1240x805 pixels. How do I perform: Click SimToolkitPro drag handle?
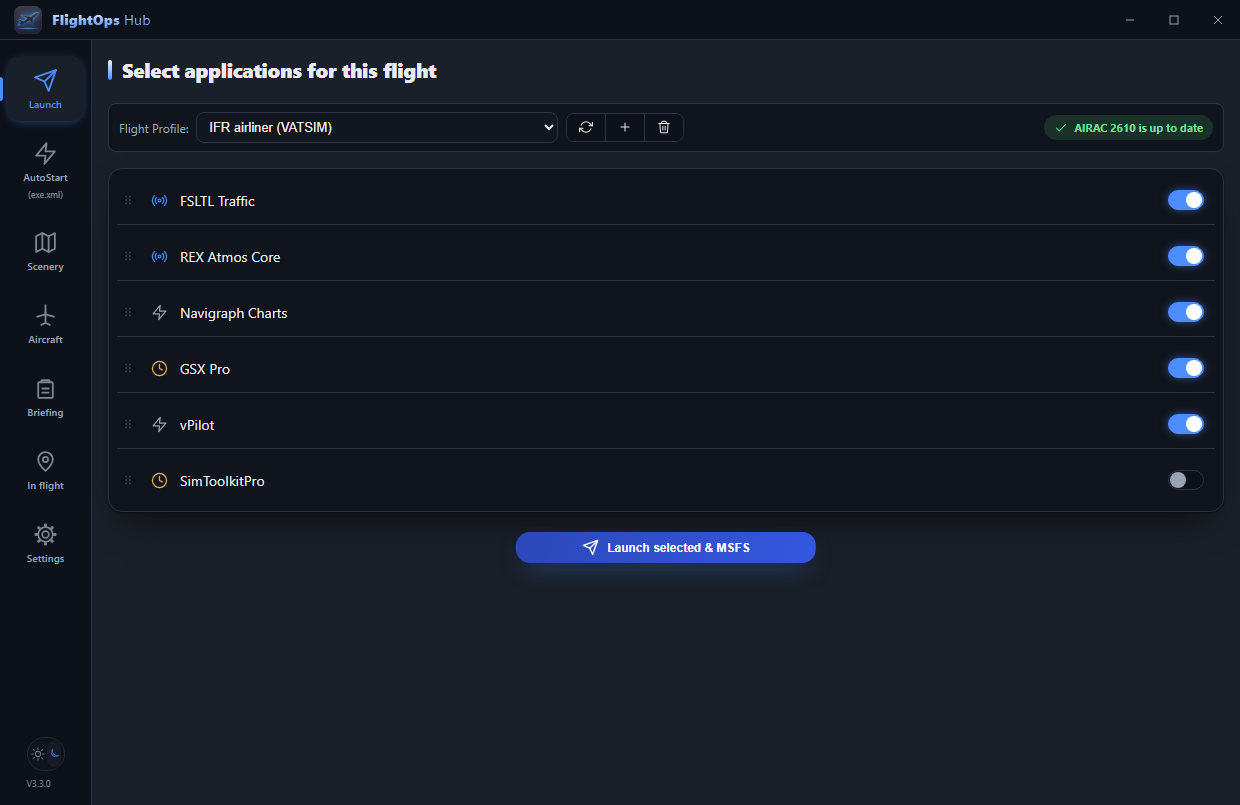128,481
